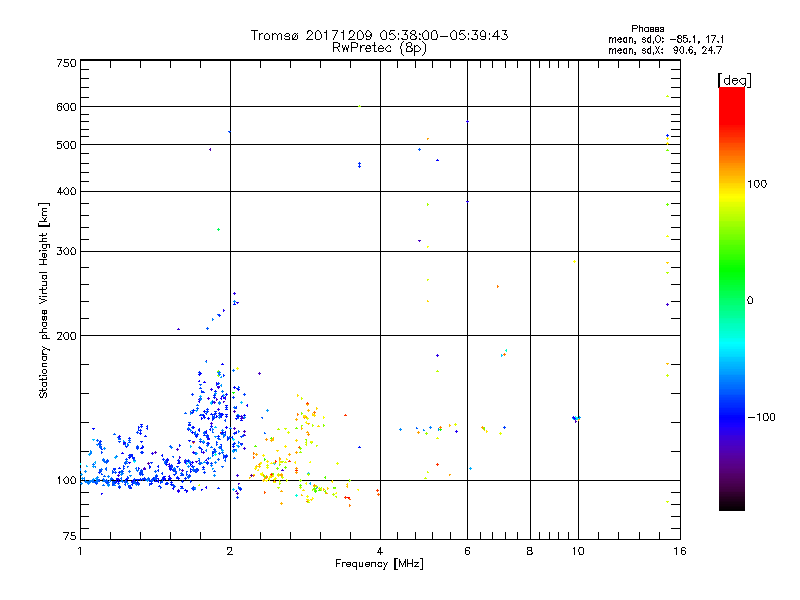The width and height of the screenshot is (800, 600).
Task: Click the 'Frequency [MHz]' axis label
Action: [379, 563]
